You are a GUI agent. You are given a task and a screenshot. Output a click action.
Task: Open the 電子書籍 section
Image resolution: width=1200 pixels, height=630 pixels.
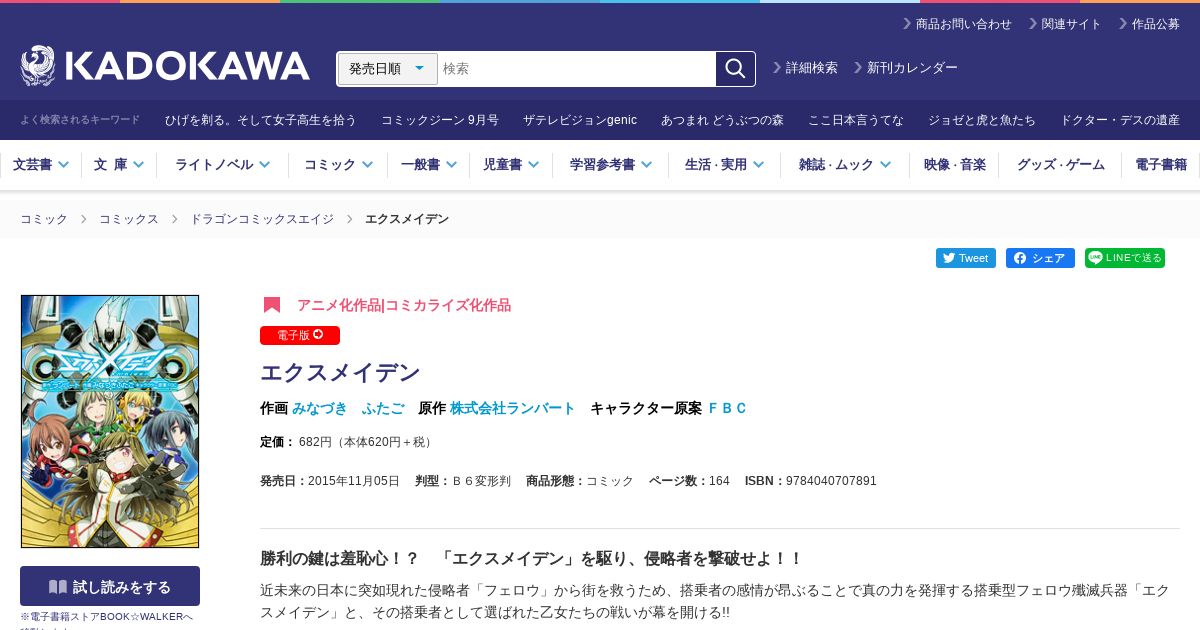[x=1161, y=165]
